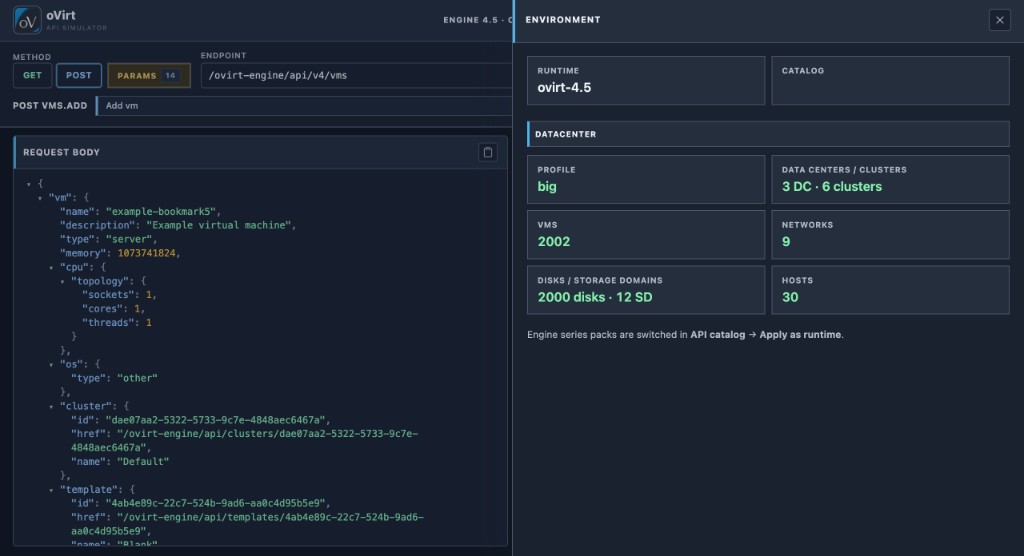This screenshot has width=1024, height=556.
Task: Click the "example-bookmark5" name value
Action: tap(161, 212)
